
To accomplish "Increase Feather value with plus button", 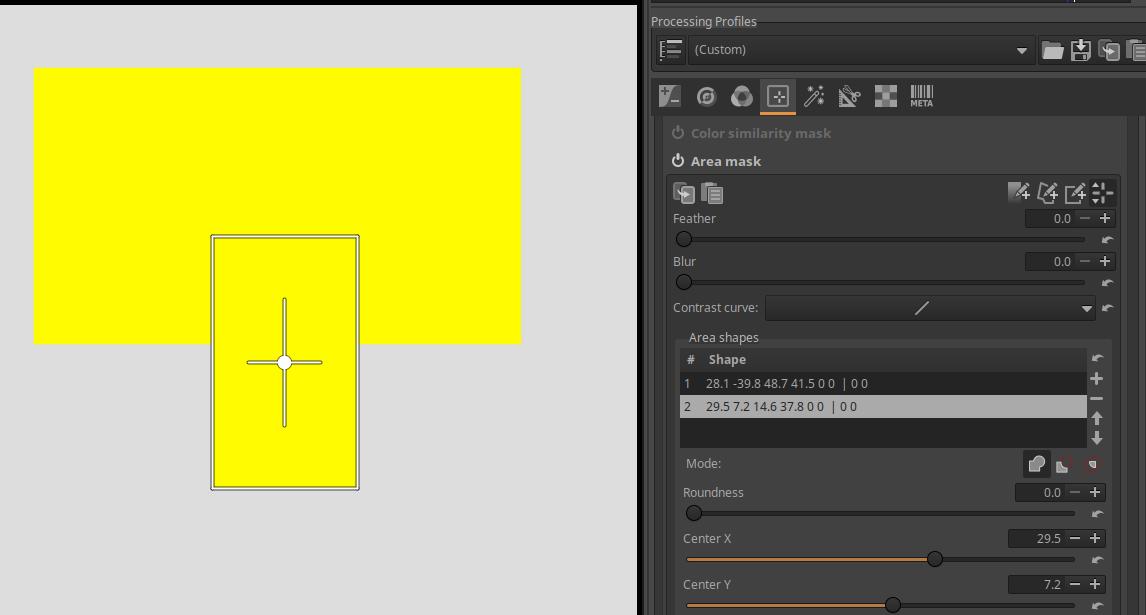I will [1105, 218].
